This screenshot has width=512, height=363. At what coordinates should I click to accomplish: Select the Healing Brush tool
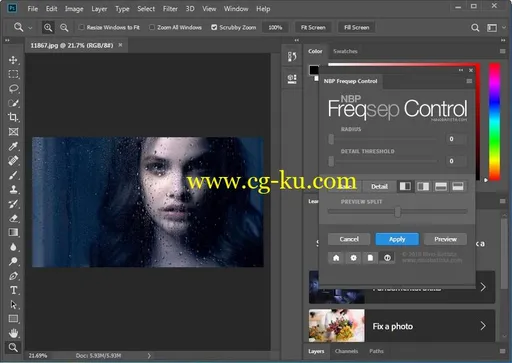[x=13, y=161]
